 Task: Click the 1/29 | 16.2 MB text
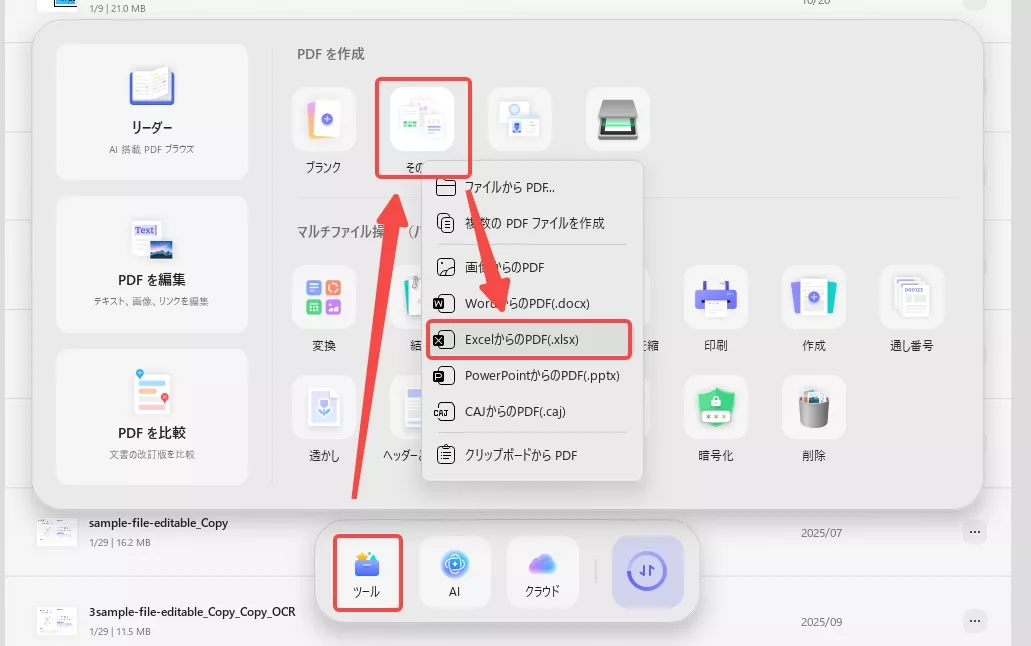pos(120,543)
